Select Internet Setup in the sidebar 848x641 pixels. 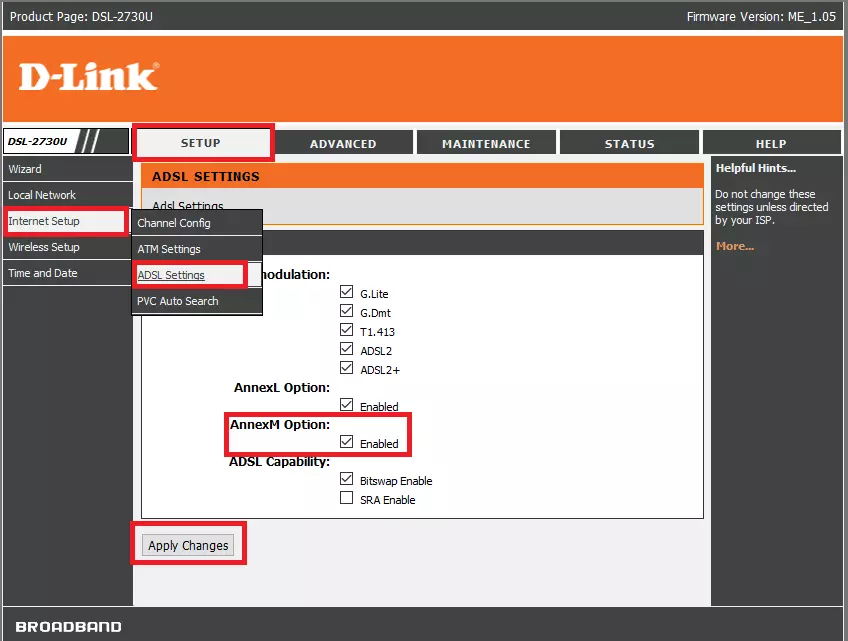[x=66, y=221]
